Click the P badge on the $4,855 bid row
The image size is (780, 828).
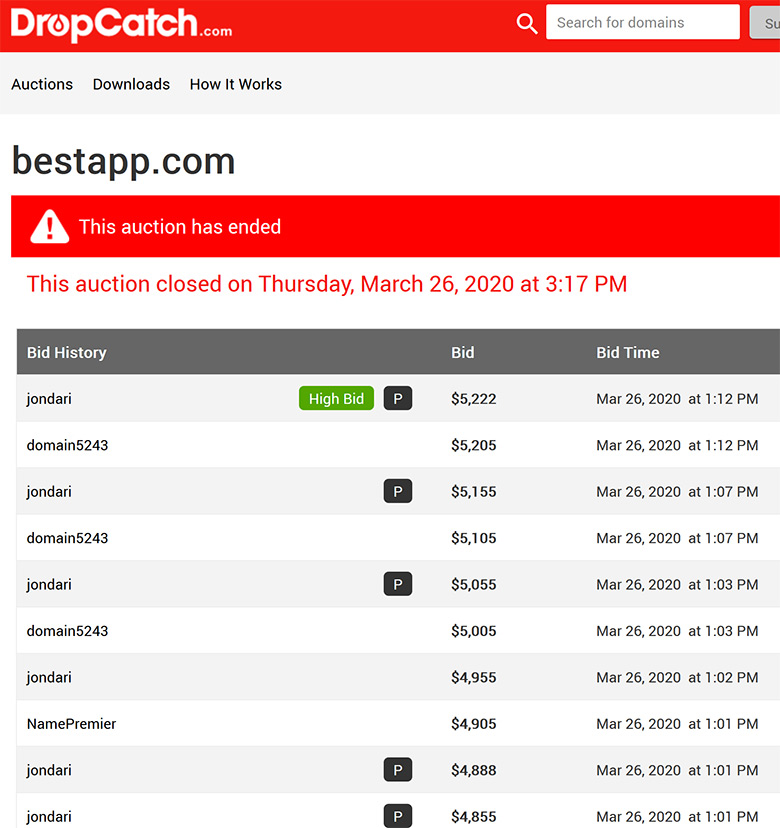398,816
